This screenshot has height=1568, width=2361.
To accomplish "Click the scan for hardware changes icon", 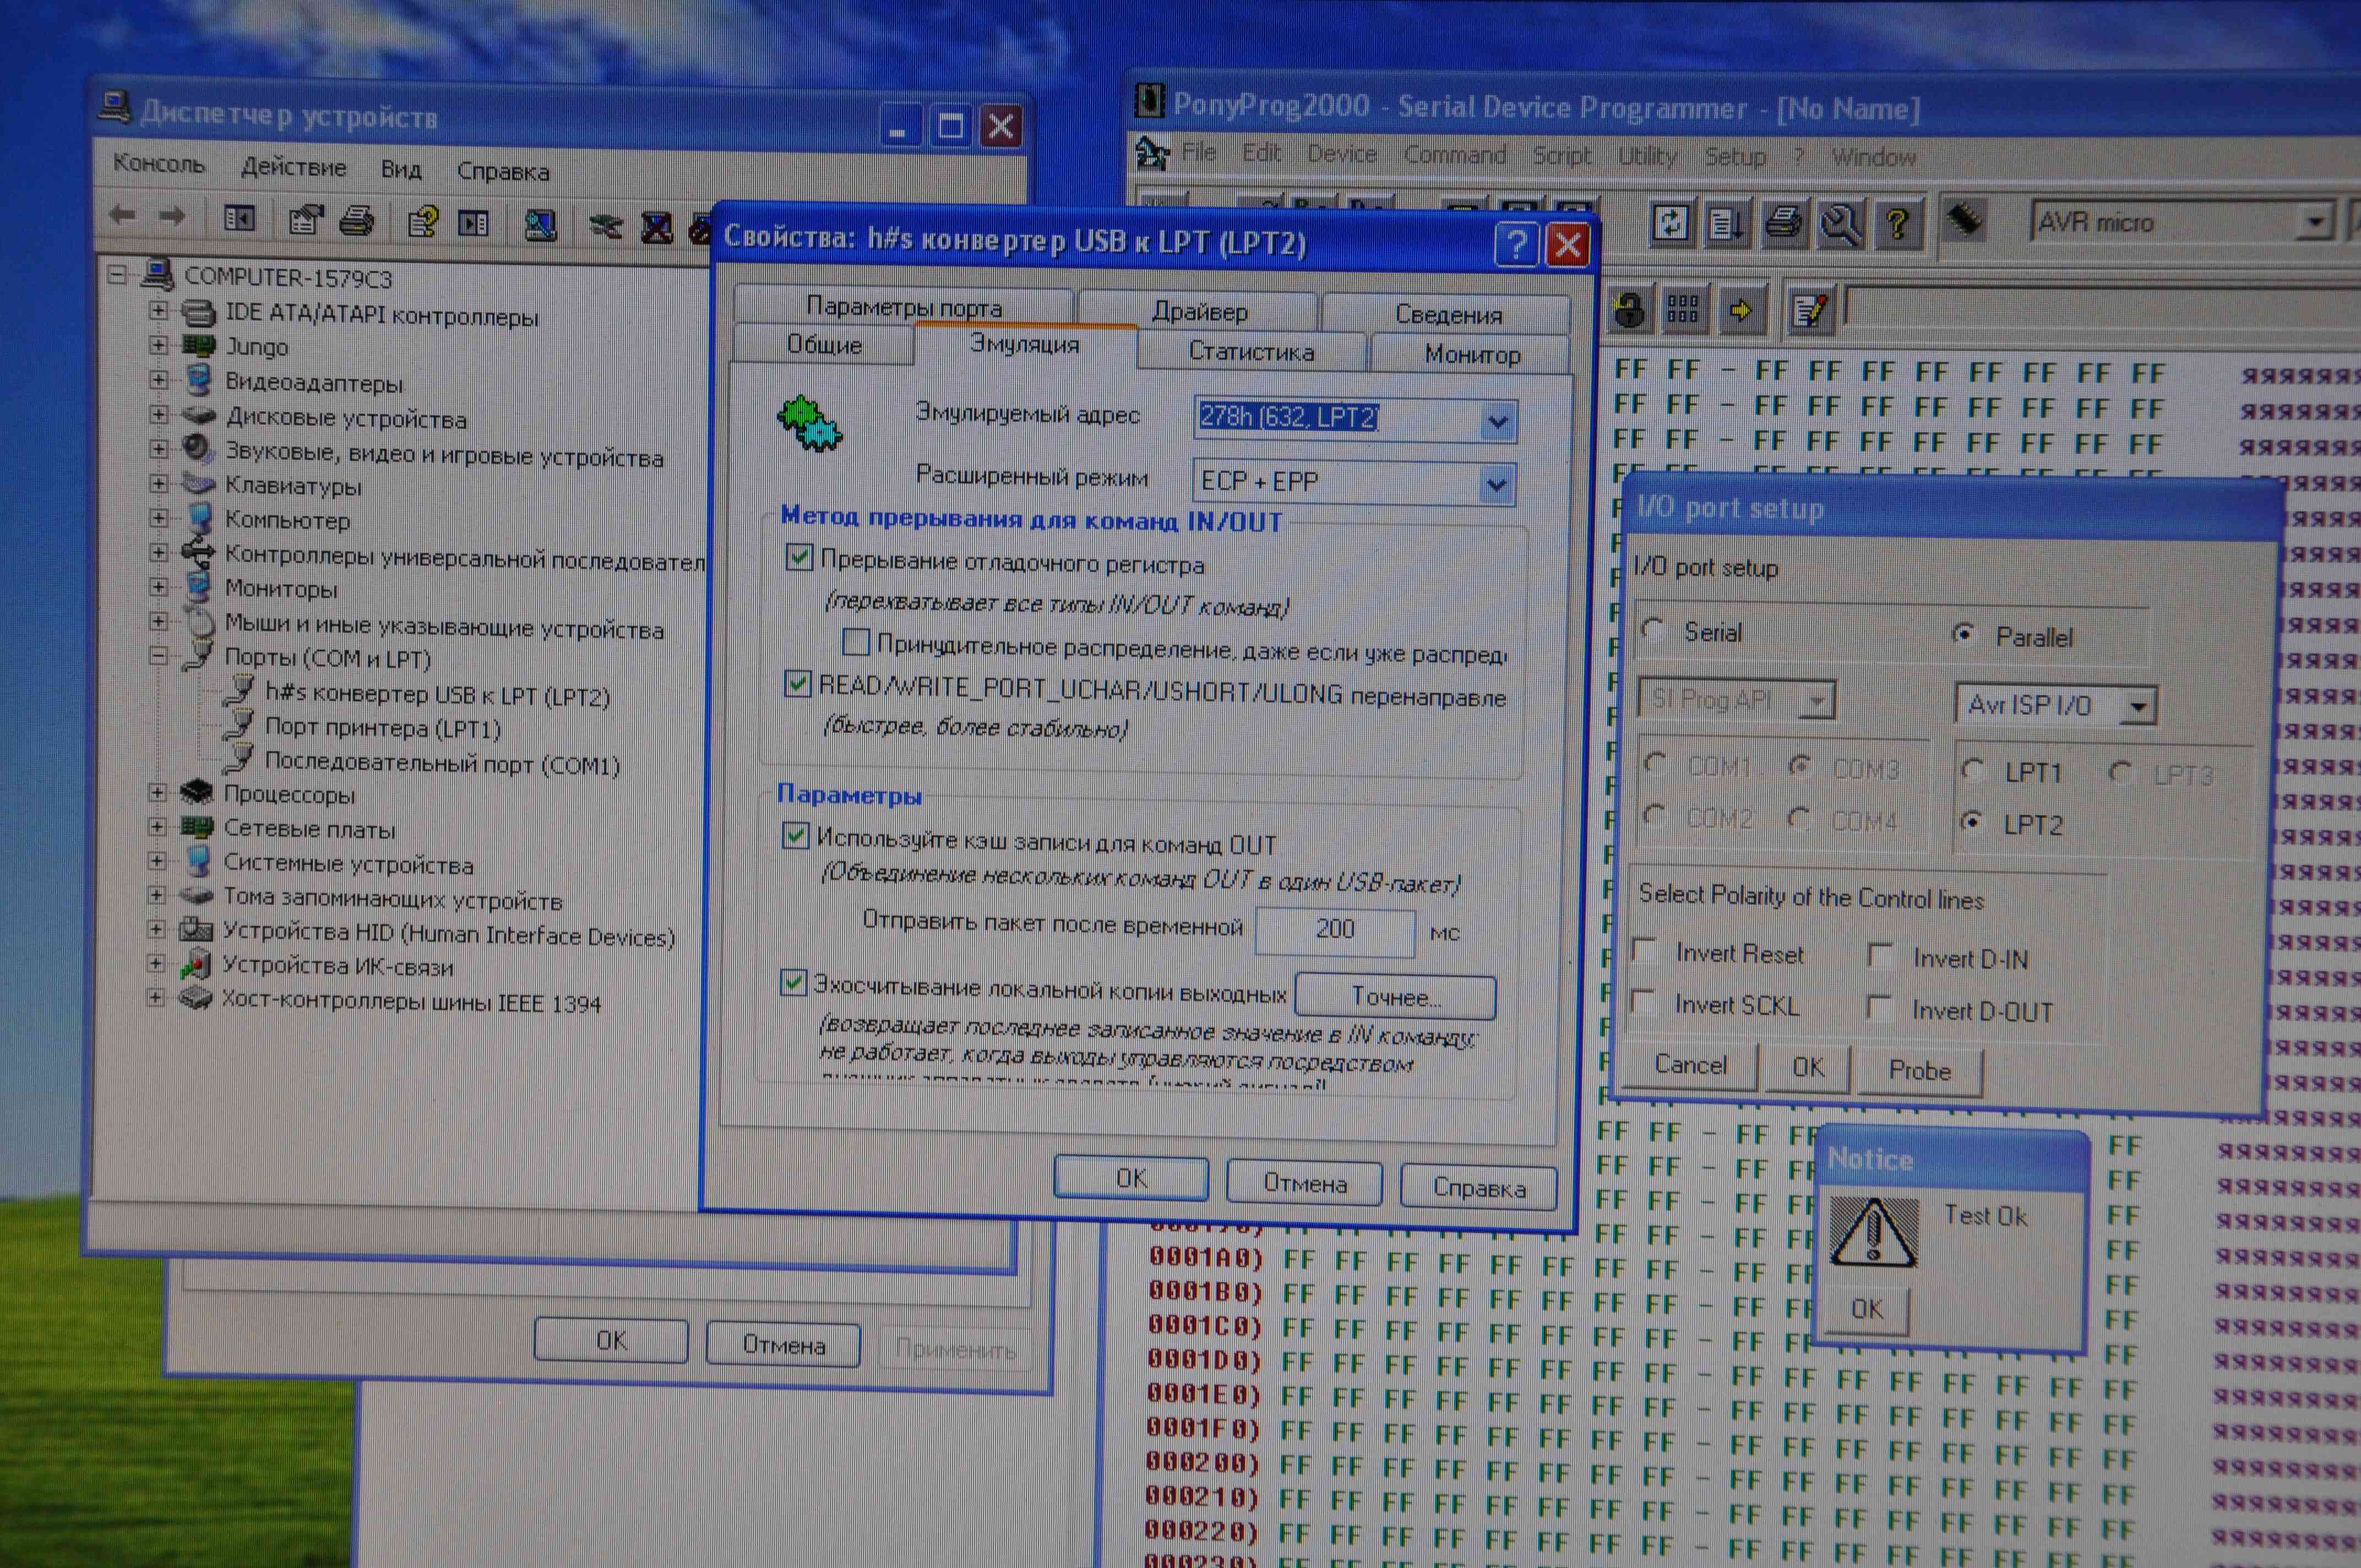I will click(540, 225).
